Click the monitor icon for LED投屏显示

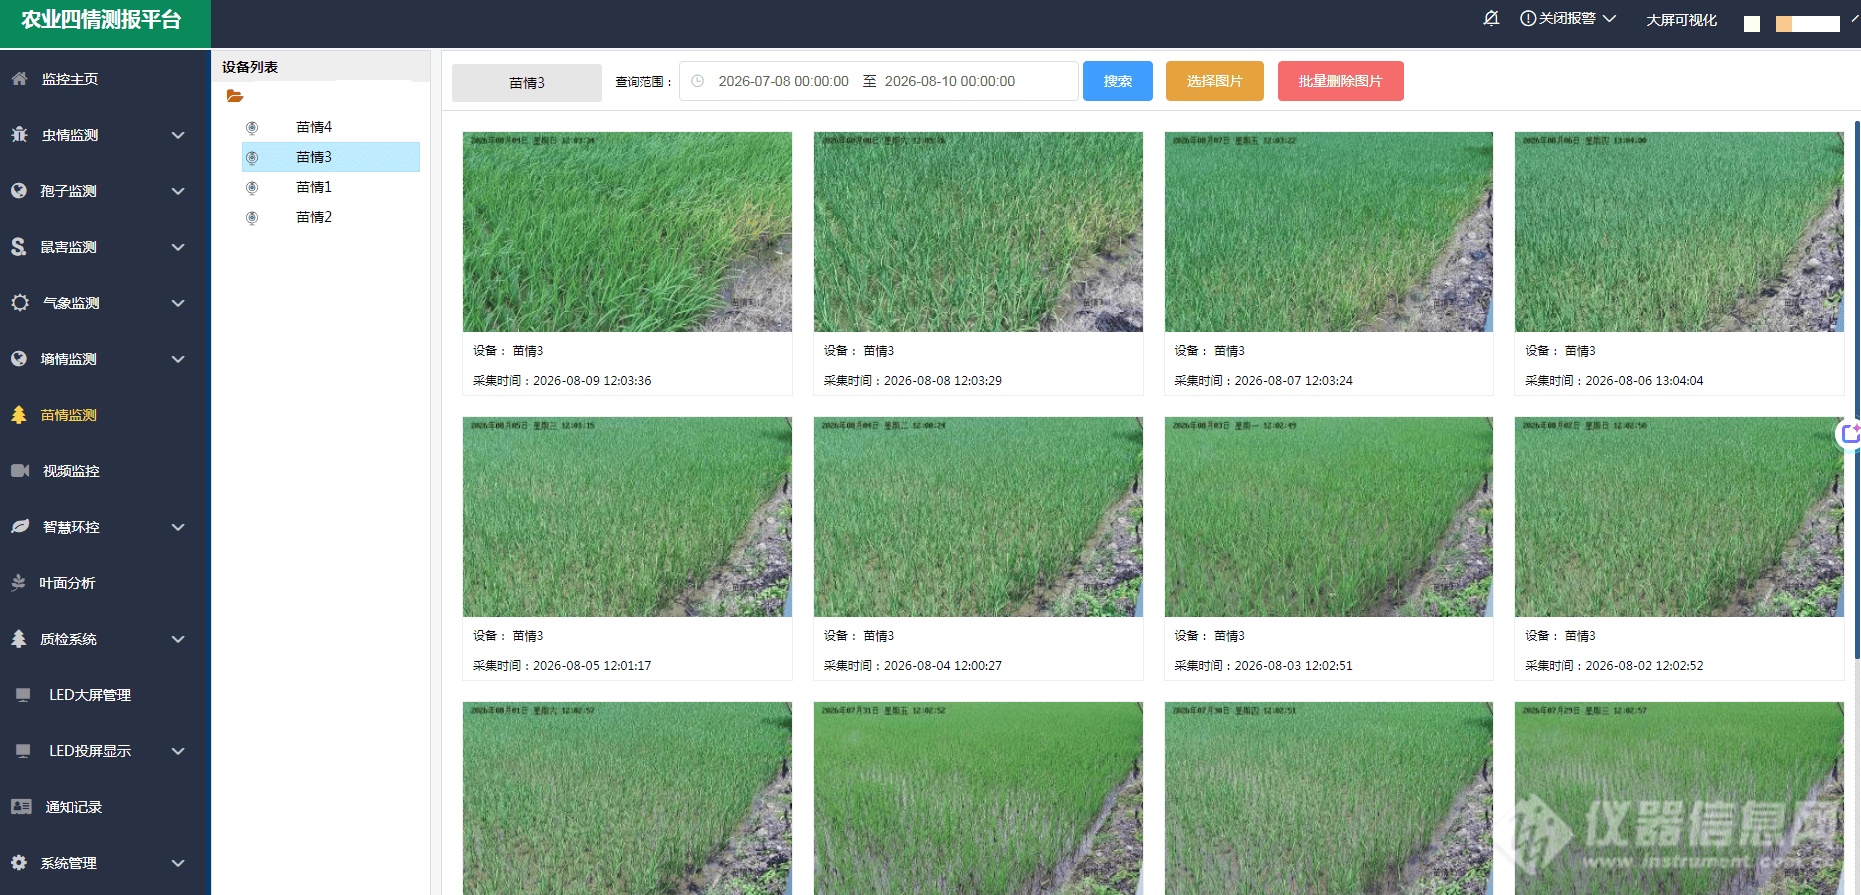point(23,751)
